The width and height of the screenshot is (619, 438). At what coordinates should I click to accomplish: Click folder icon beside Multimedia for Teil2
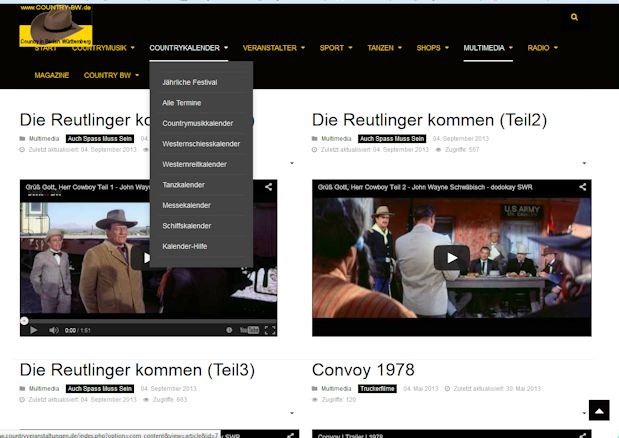point(315,139)
